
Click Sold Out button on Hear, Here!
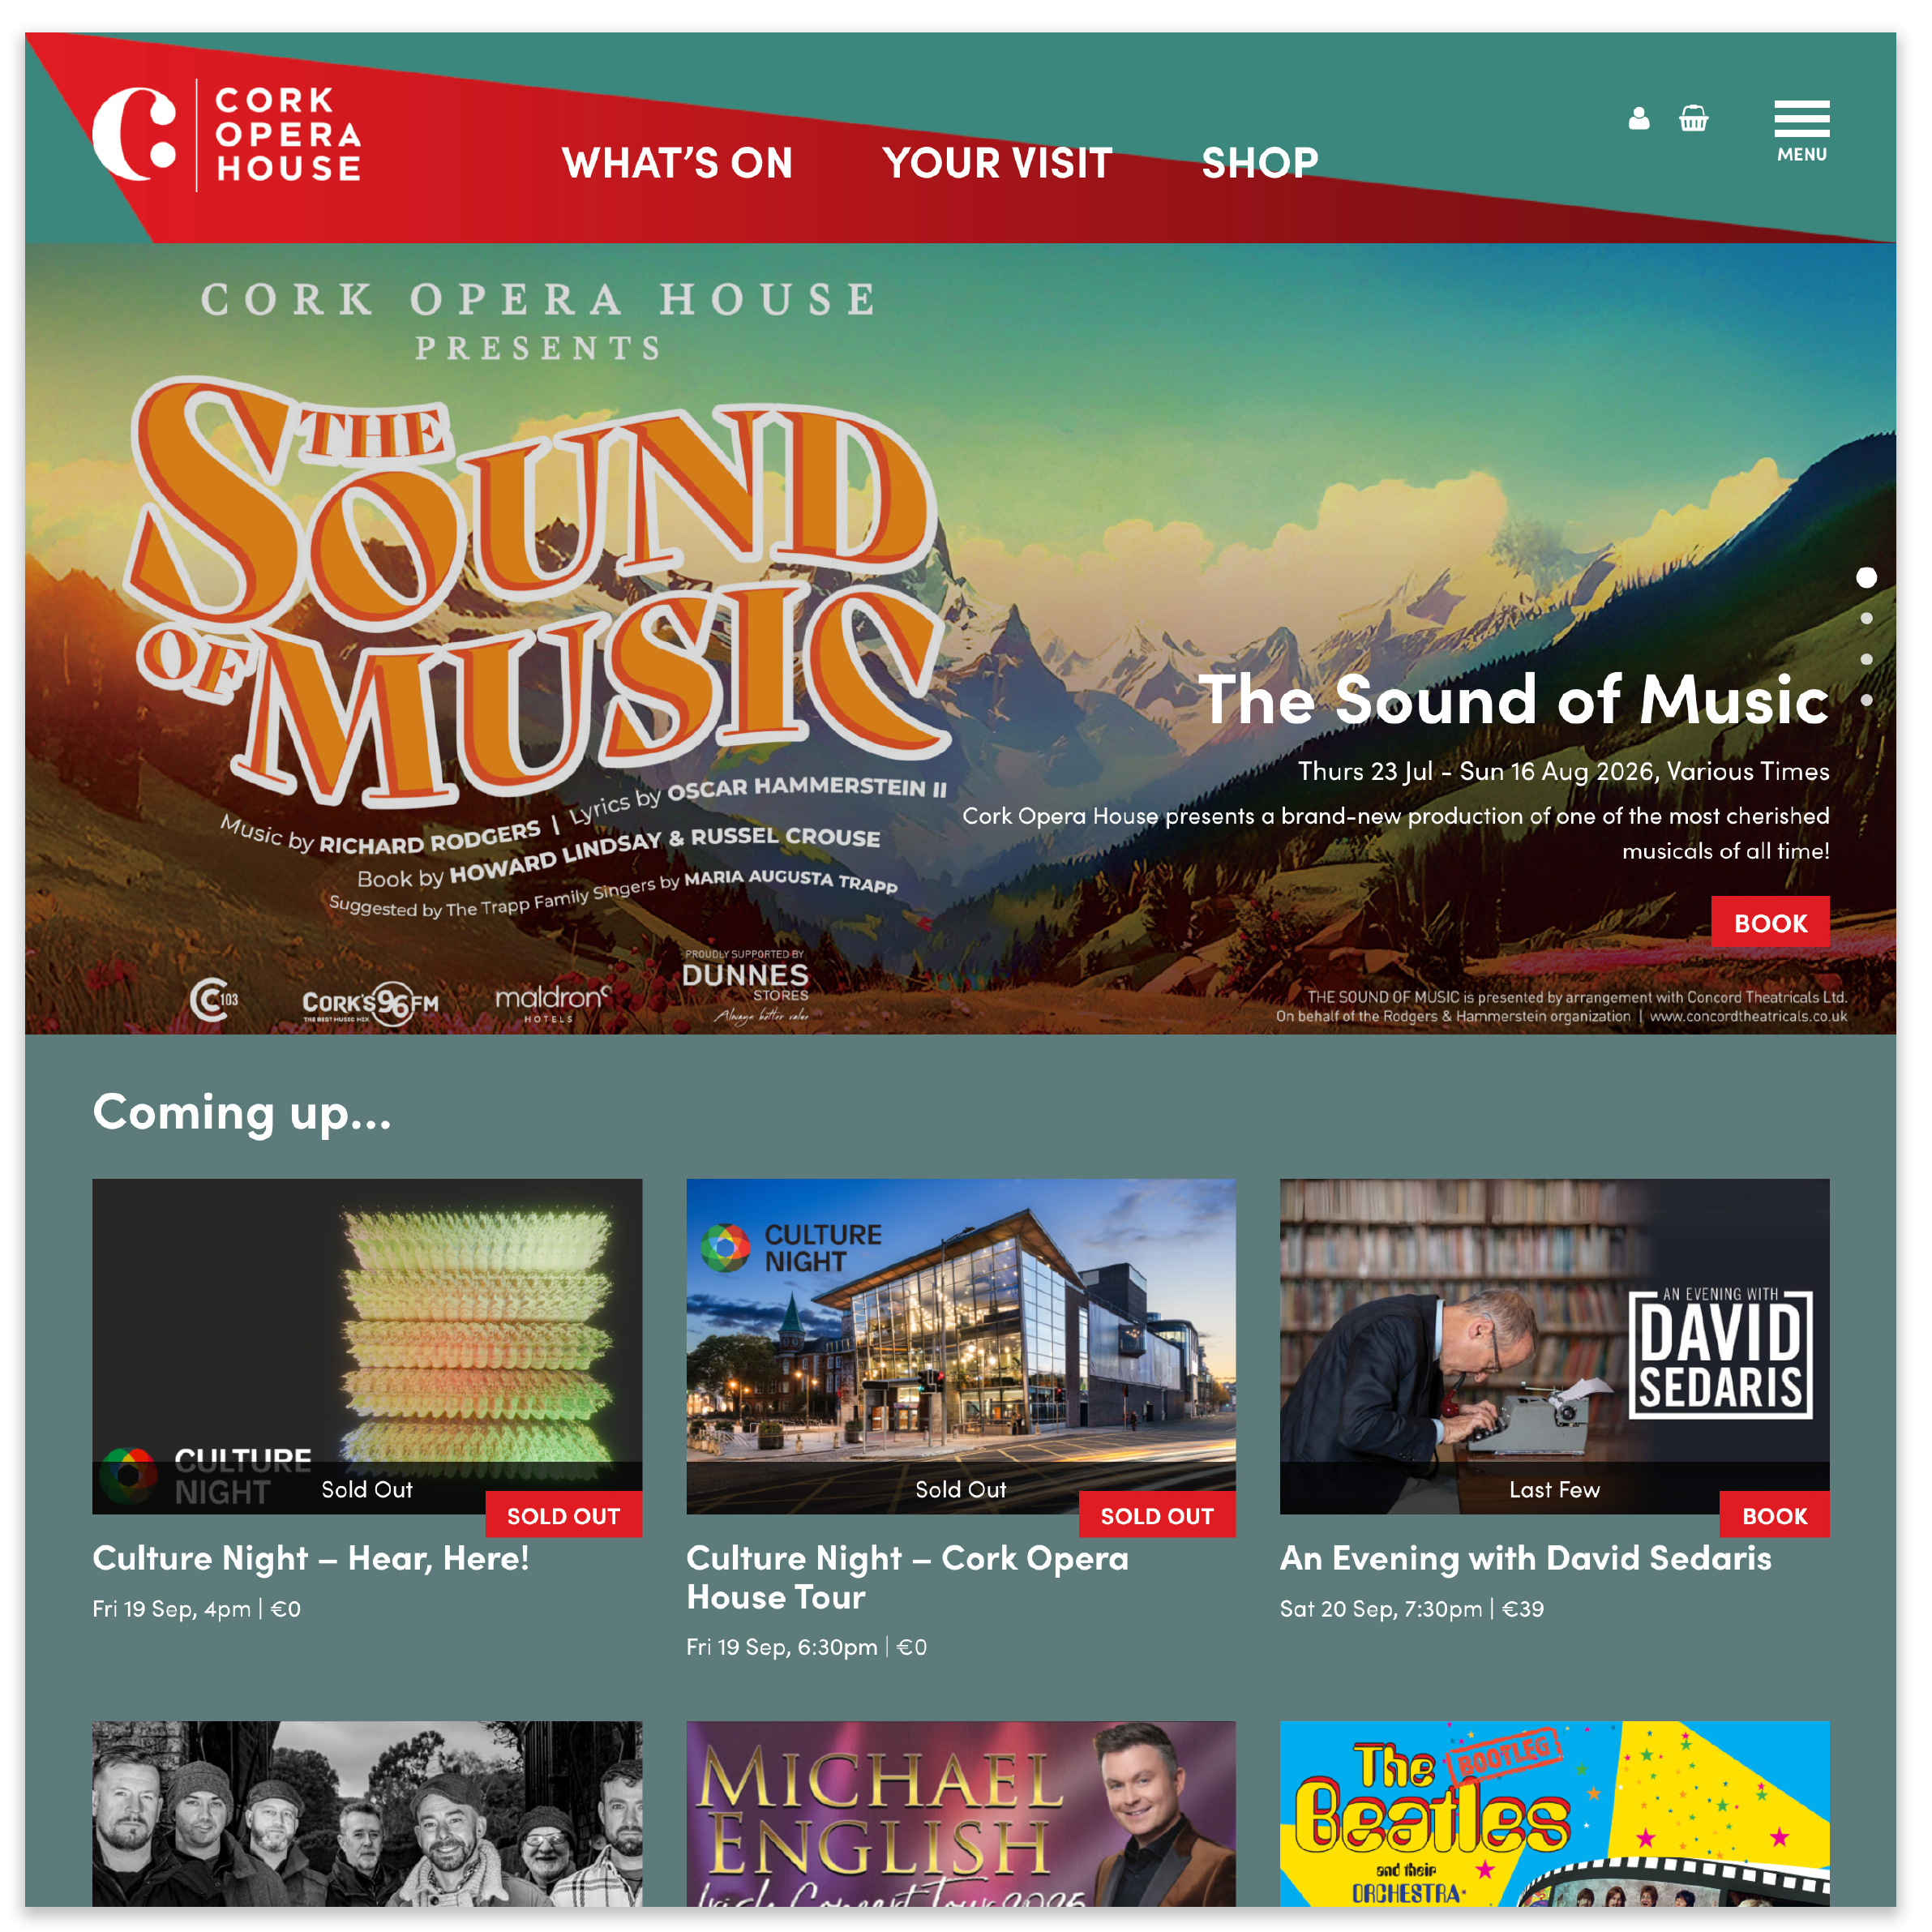point(563,1515)
